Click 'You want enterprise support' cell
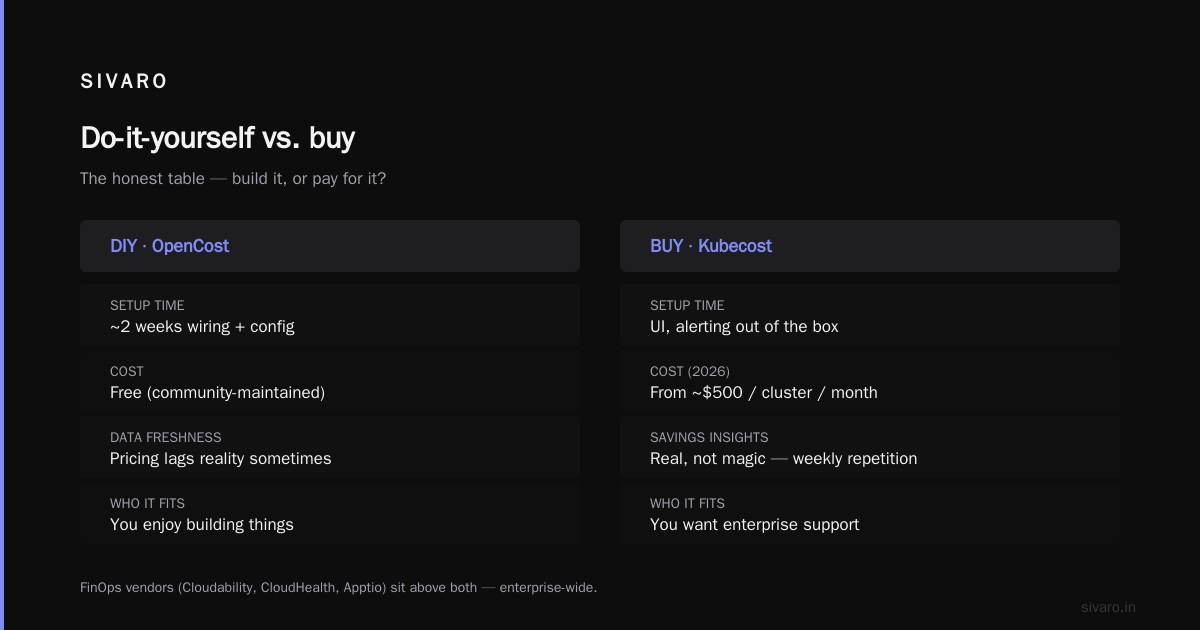The height and width of the screenshot is (630, 1200). coord(870,514)
